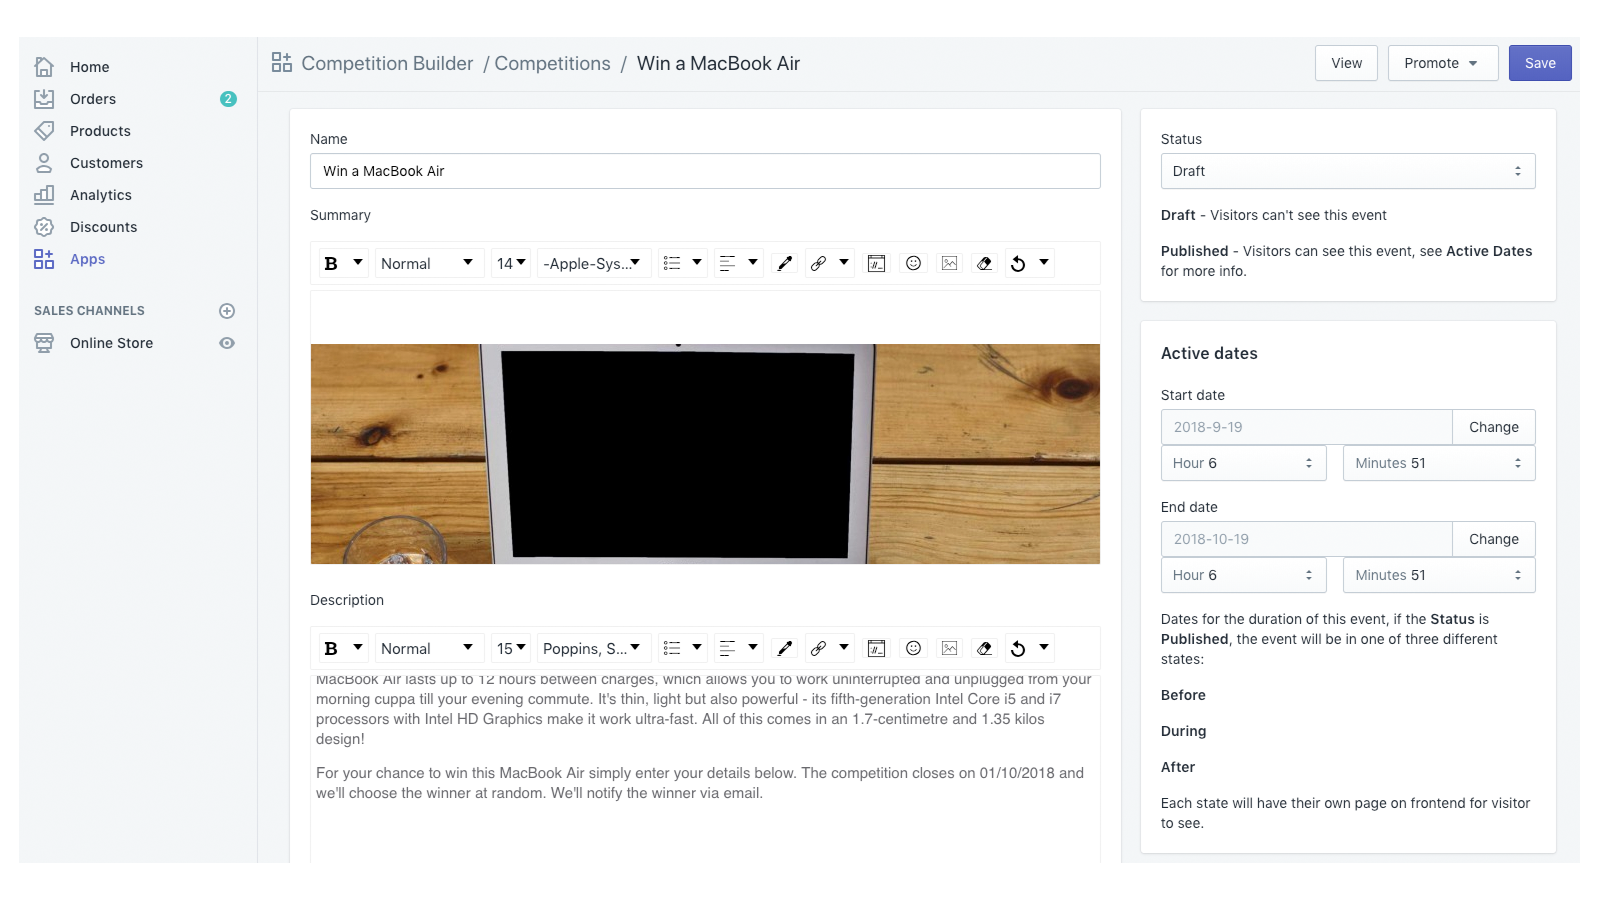Expand the Summary font size dropdown
The height and width of the screenshot is (900, 1600).
[511, 264]
